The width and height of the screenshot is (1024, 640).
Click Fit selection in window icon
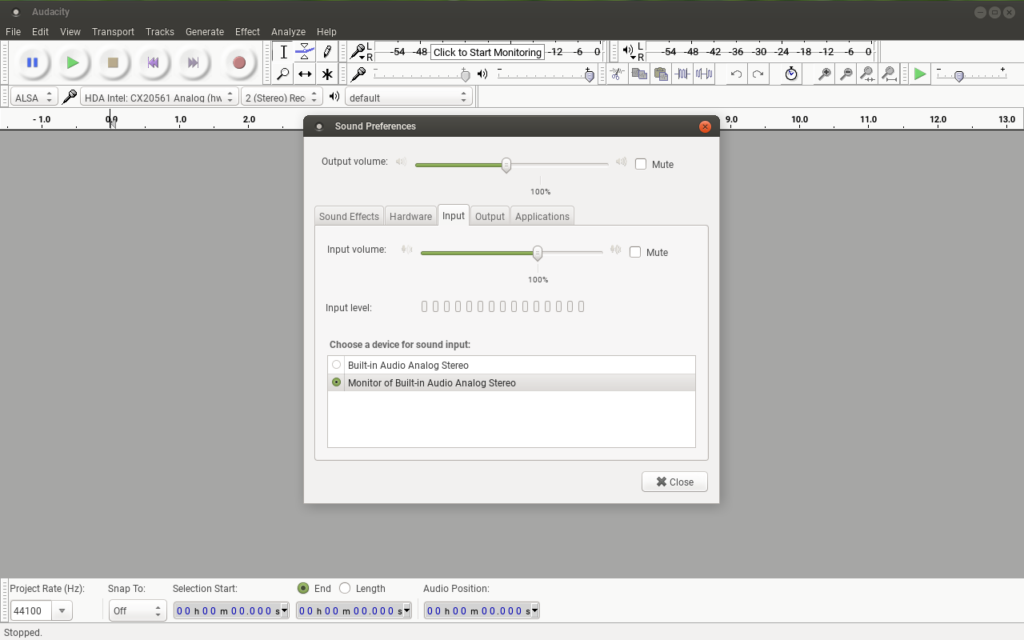point(867,74)
